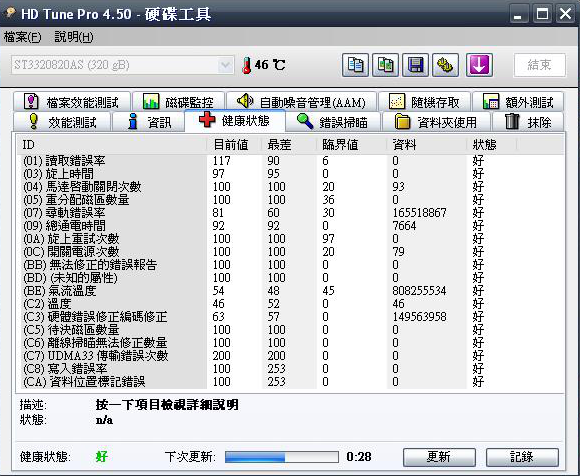The image size is (580, 476).
Task: Switch to the 效能測試 benchmark tab
Action: click(x=62, y=122)
